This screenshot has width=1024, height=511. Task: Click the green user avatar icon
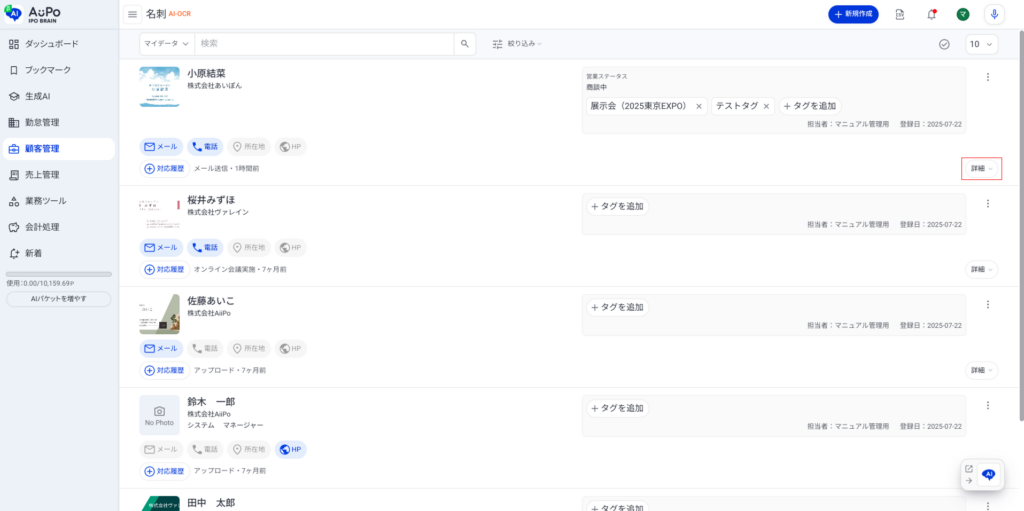pyautogui.click(x=962, y=14)
